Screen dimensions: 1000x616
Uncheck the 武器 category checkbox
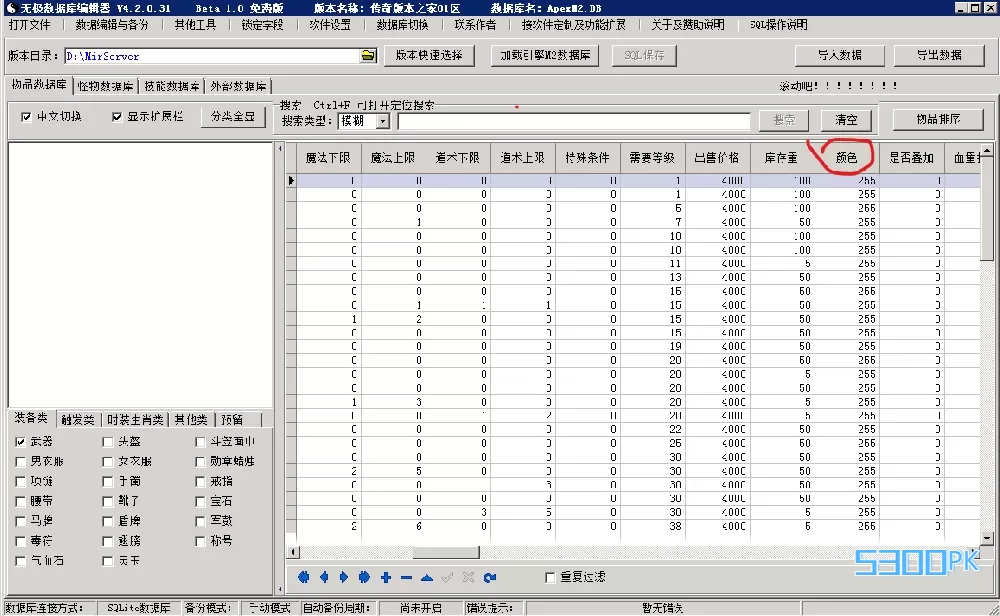coord(20,441)
